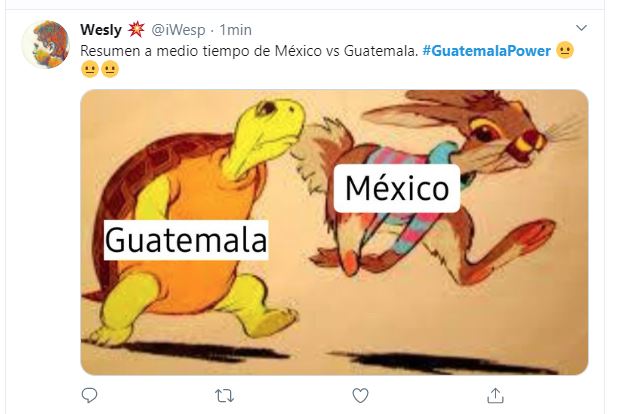Click the Guatemala label on the turtle
The width and height of the screenshot is (618, 414).
point(186,240)
